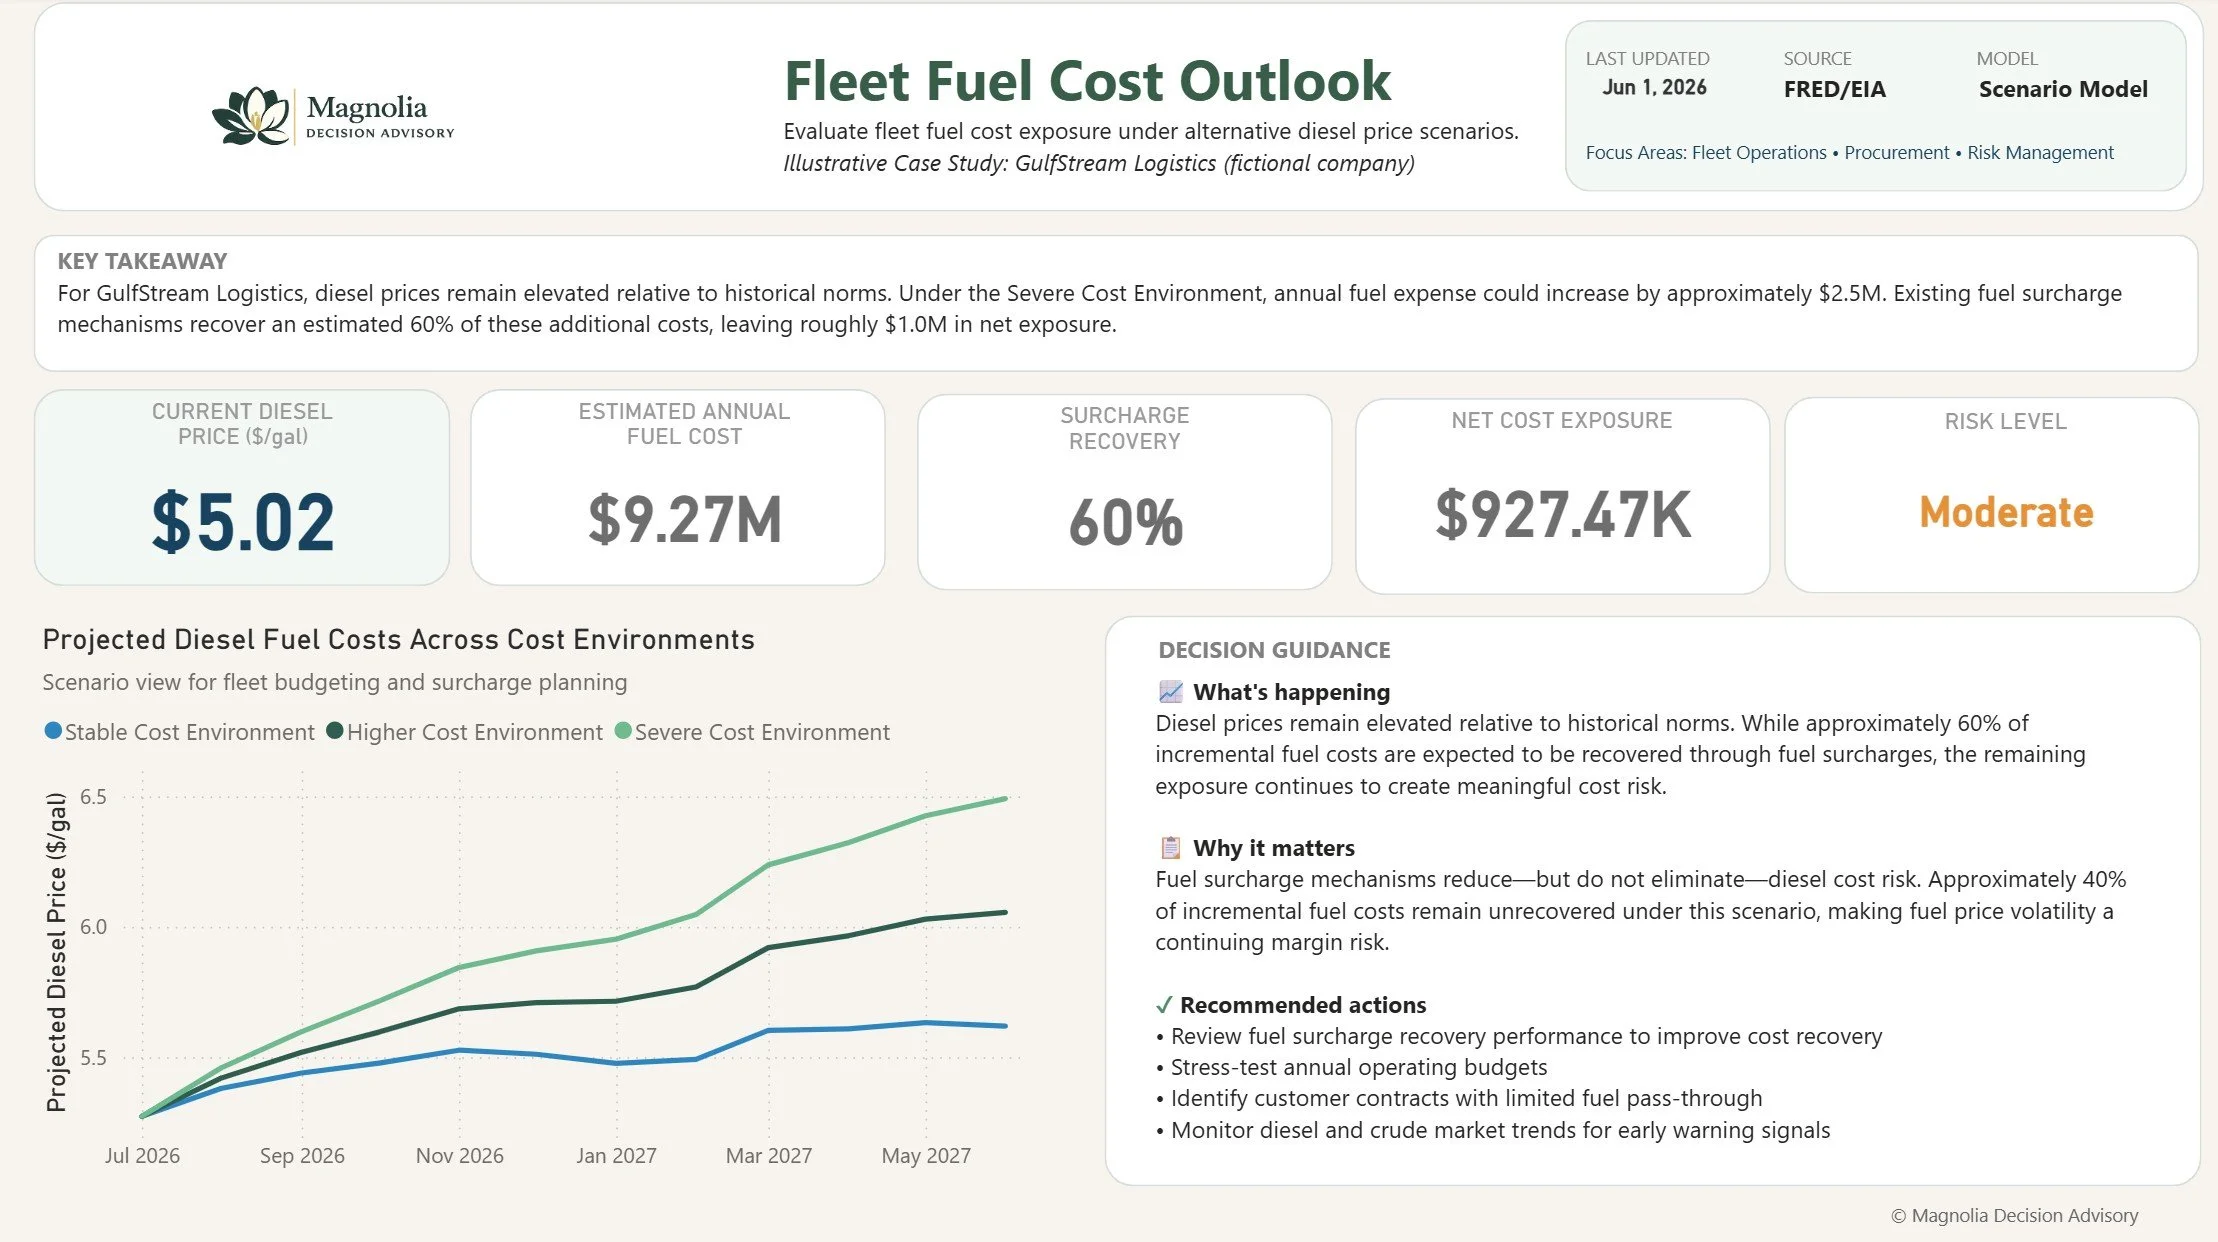Click the Fleet Fuel Cost Outlook title

pyautogui.click(x=1087, y=81)
